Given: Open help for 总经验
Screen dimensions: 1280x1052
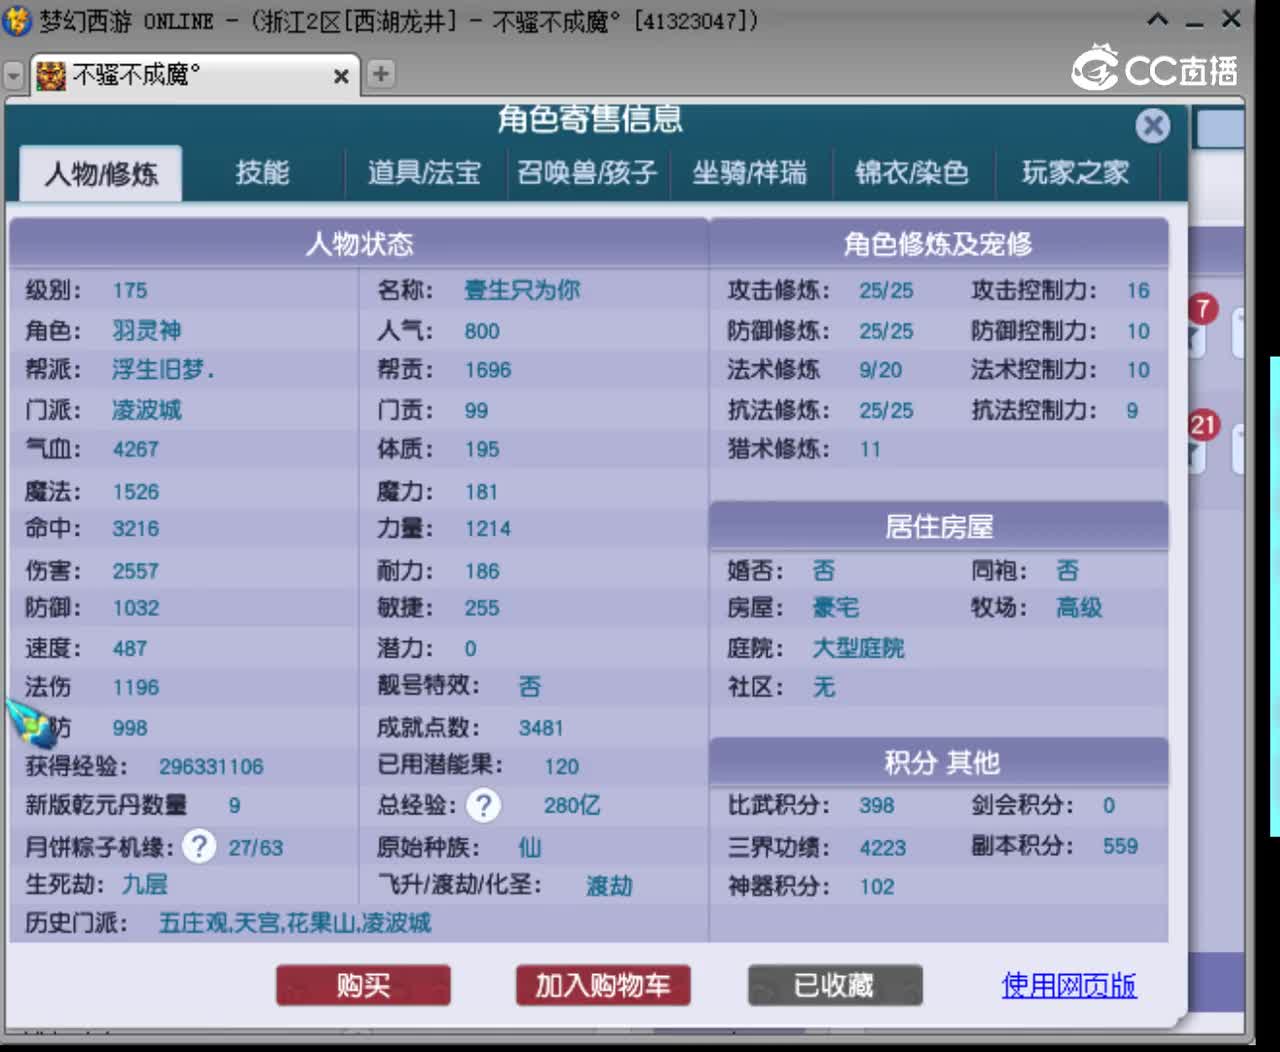Looking at the screenshot, I should point(484,806).
